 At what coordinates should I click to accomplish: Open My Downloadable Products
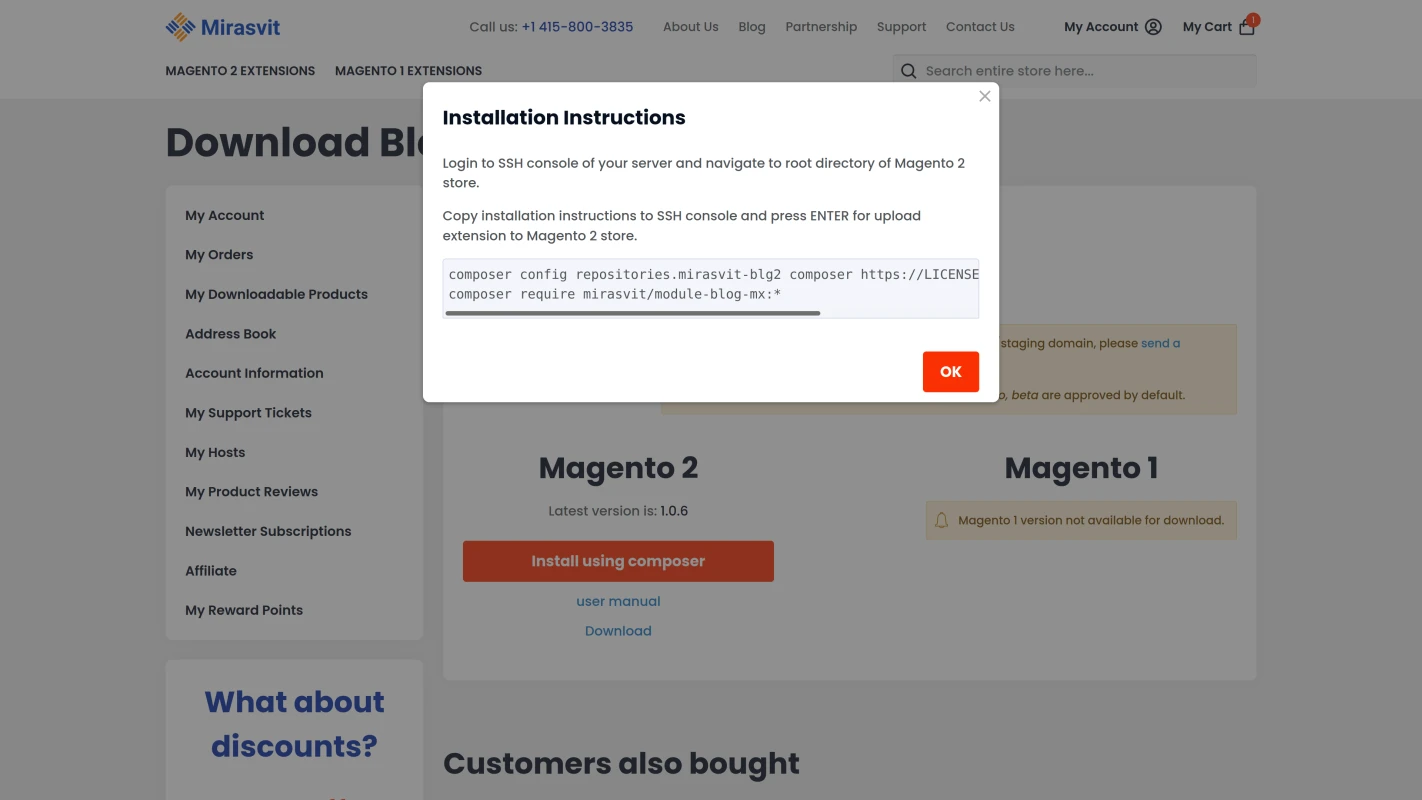[x=276, y=294]
